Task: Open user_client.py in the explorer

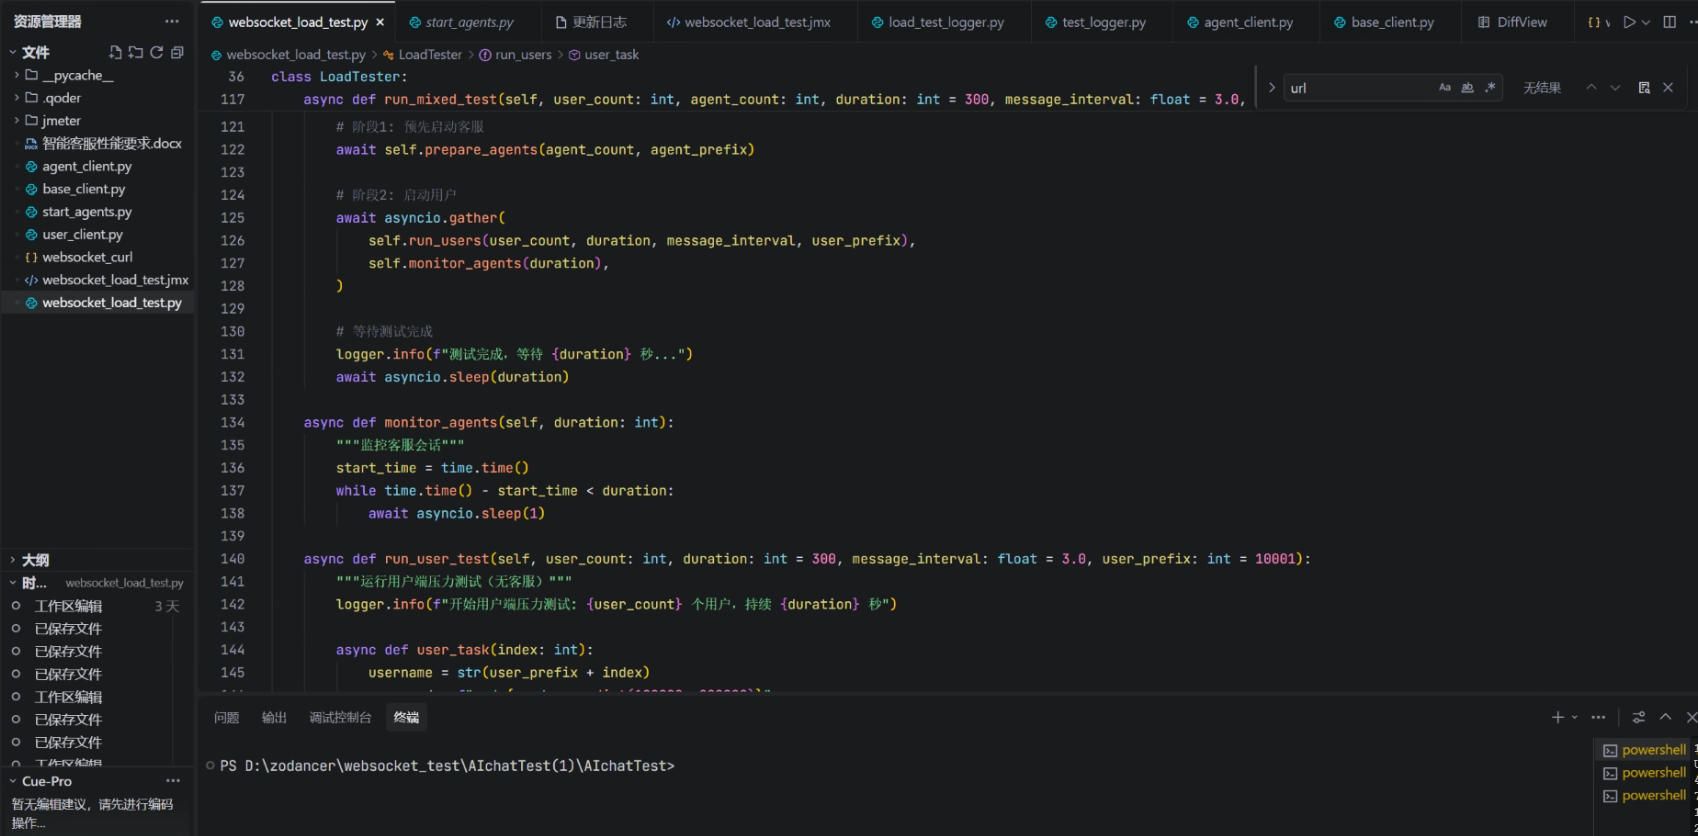Action: pyautogui.click(x=97, y=235)
